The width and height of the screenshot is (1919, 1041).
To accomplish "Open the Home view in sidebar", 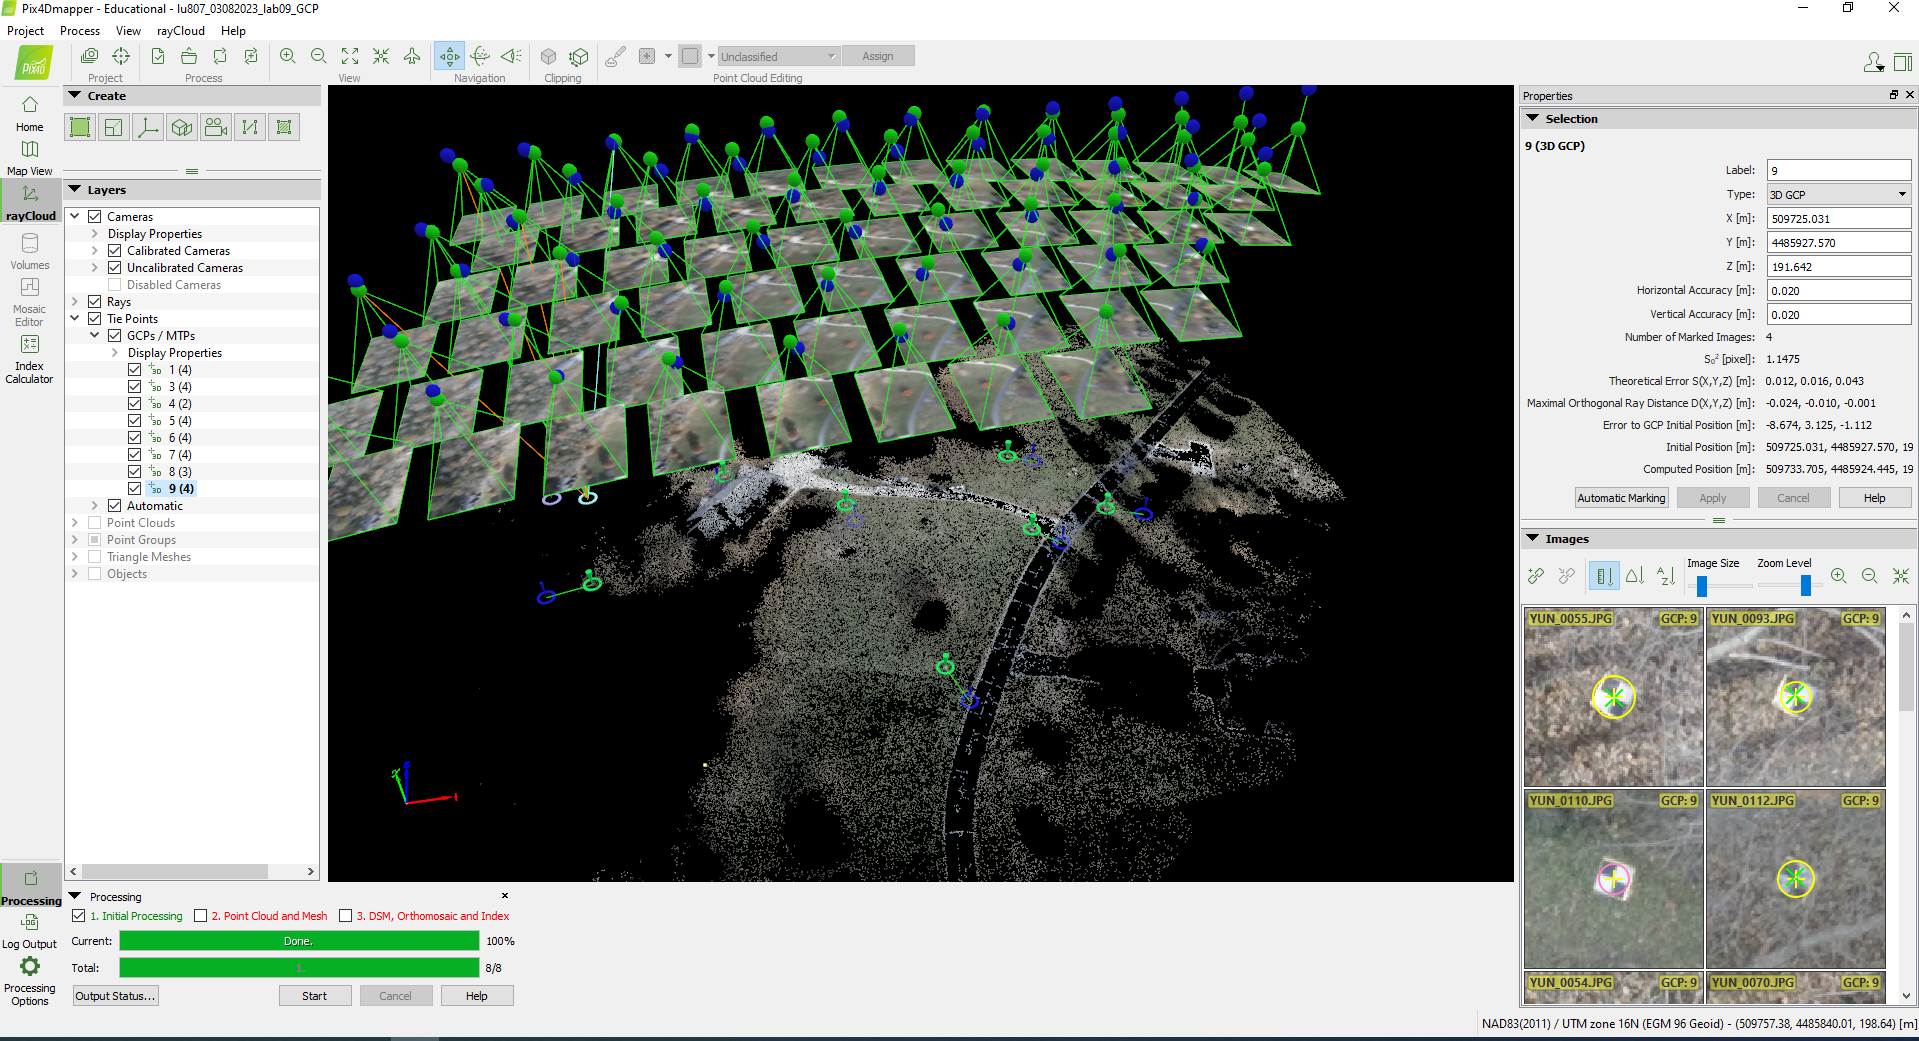I will click(30, 114).
